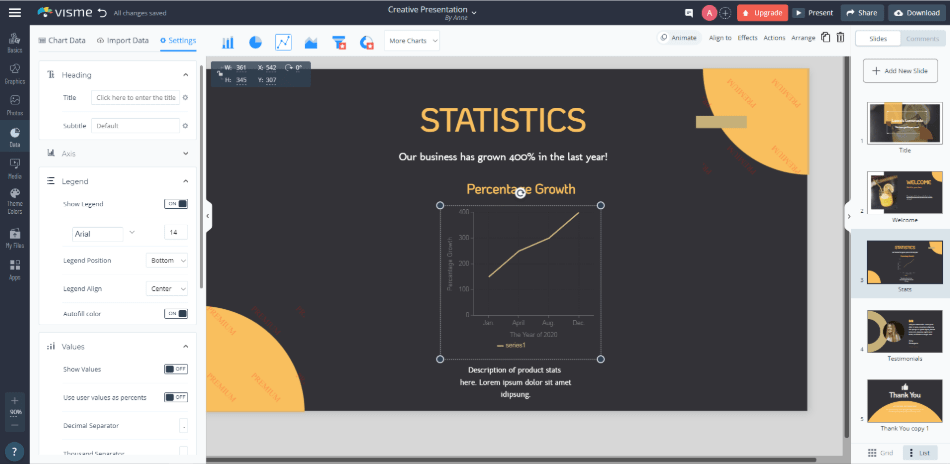Switch to the Chart Data tab

tap(62, 41)
